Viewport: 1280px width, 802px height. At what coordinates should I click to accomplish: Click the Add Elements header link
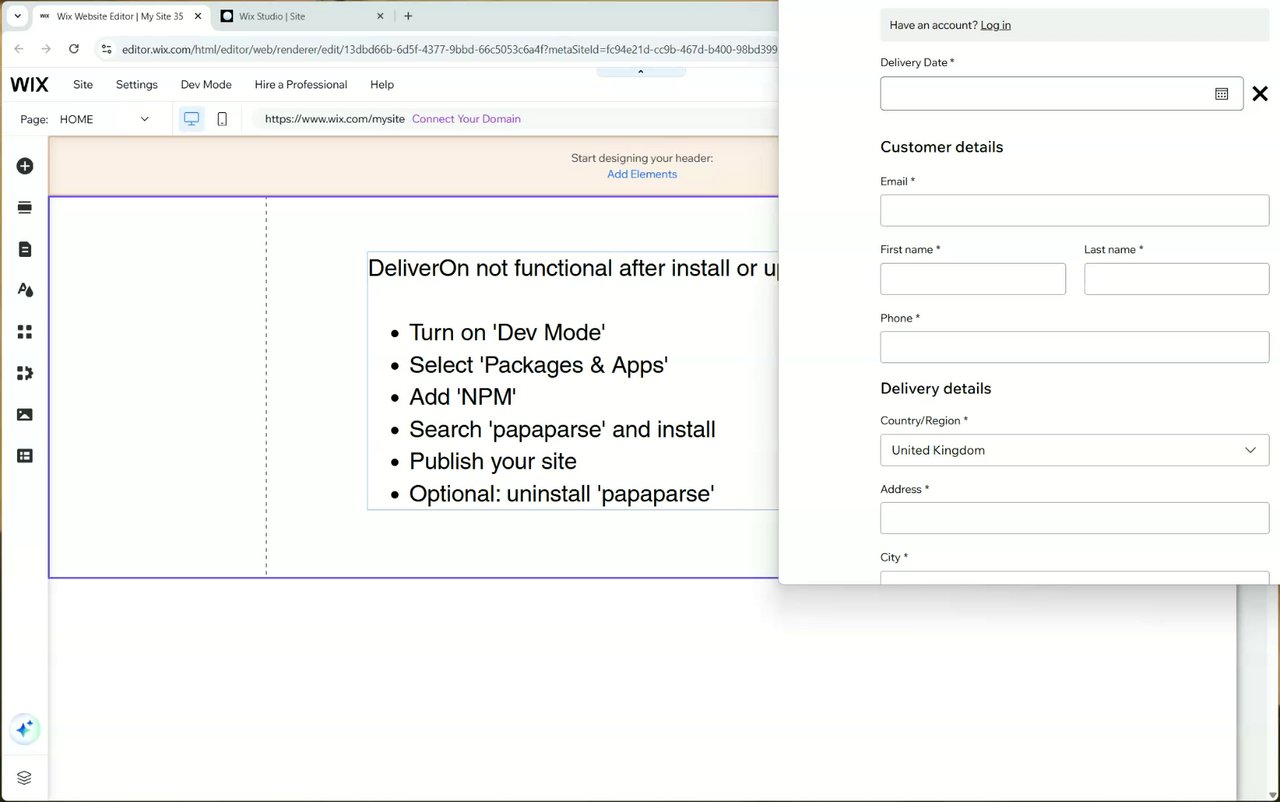pos(642,174)
